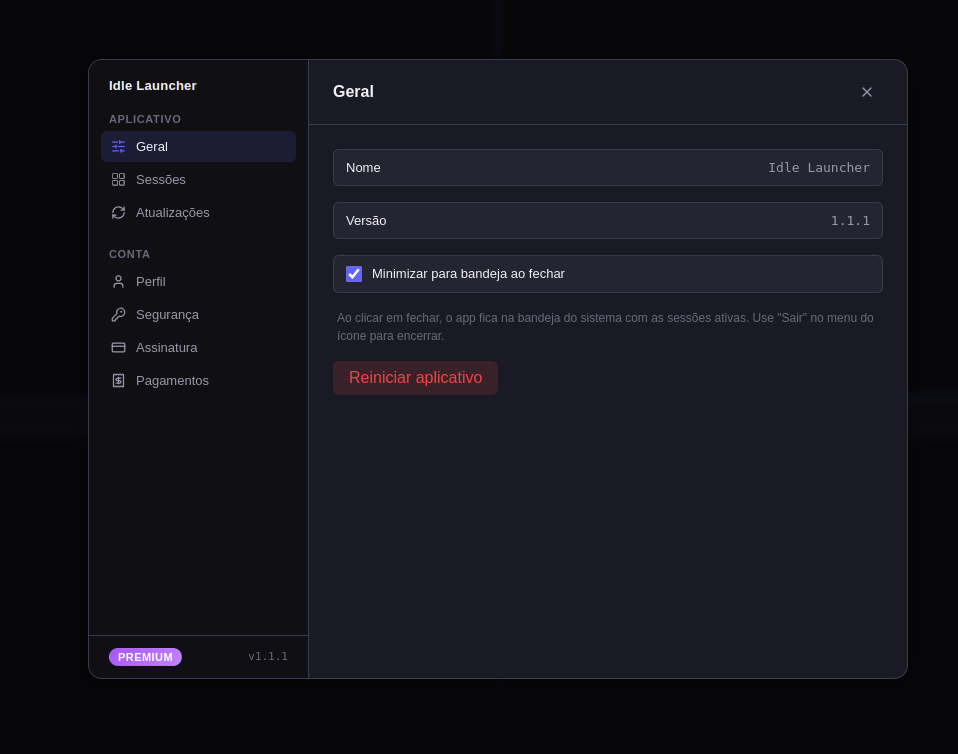The width and height of the screenshot is (958, 754).
Task: Click the refresh icon beside Atualizações
Action: 119,213
